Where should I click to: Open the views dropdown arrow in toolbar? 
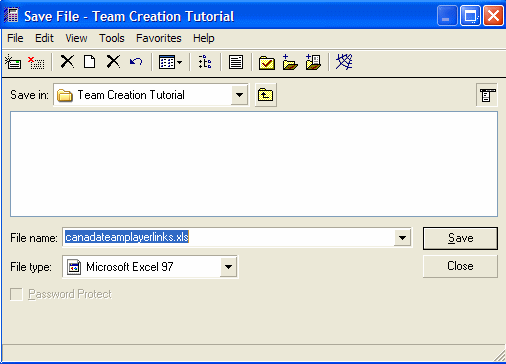(x=180, y=62)
